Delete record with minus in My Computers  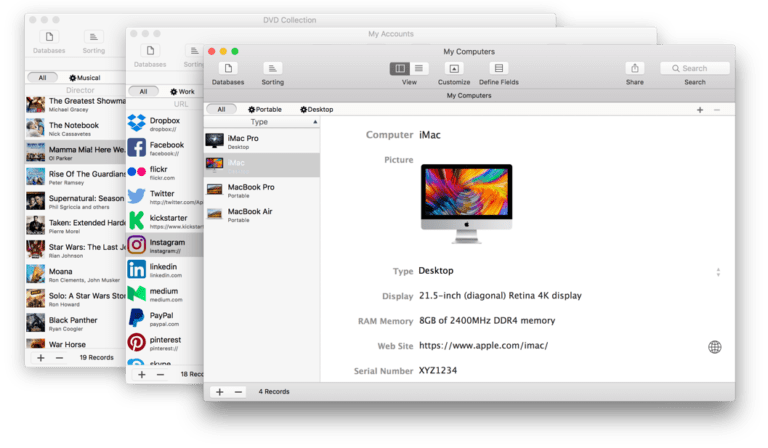pyautogui.click(x=238, y=392)
